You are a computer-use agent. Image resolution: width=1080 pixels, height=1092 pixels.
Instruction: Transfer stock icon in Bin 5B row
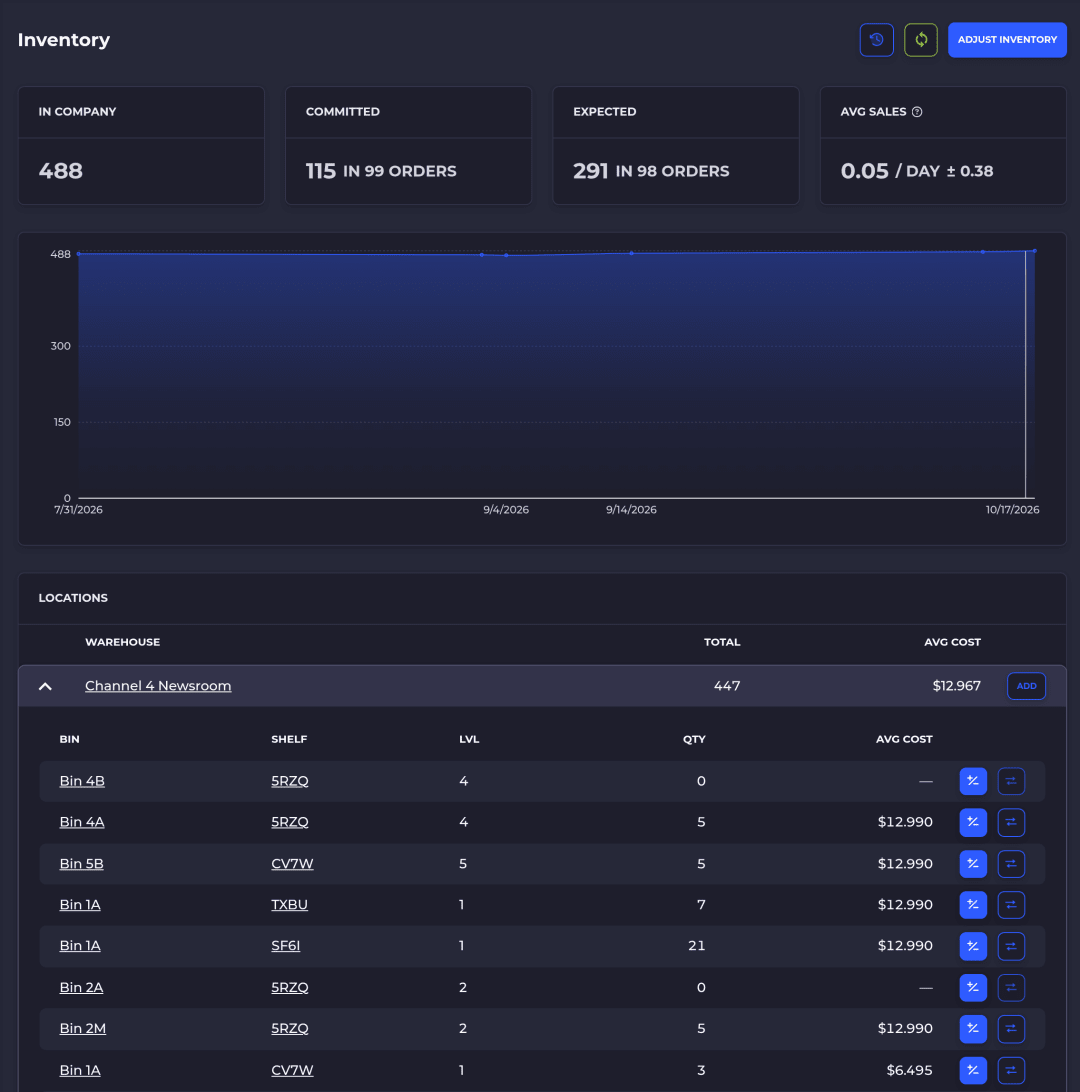(1010, 864)
